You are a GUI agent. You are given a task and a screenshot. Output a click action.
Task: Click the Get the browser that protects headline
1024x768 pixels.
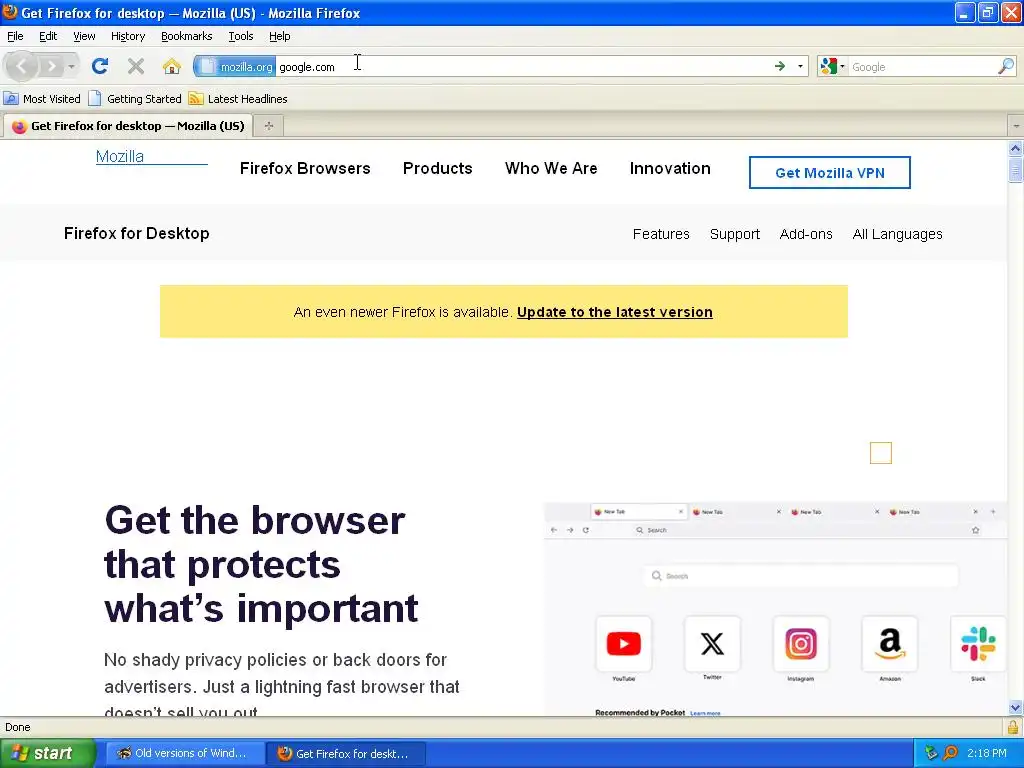(x=261, y=564)
